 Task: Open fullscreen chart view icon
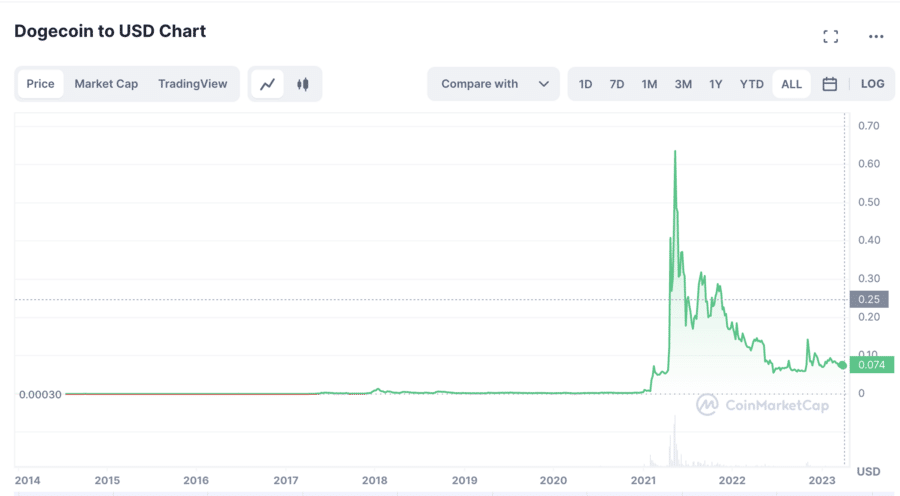(x=830, y=37)
